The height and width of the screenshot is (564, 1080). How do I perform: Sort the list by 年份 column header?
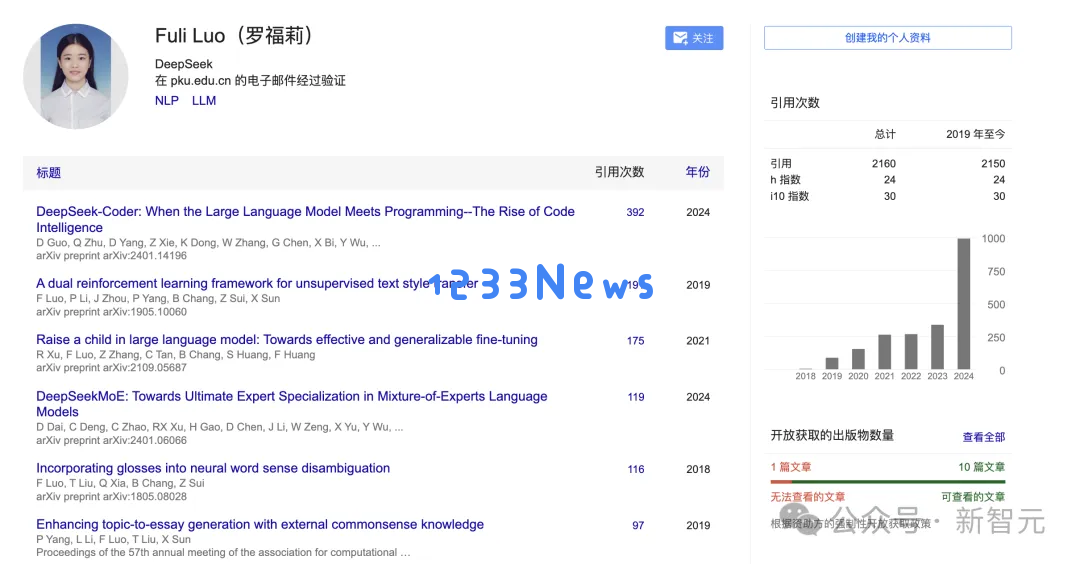point(697,172)
